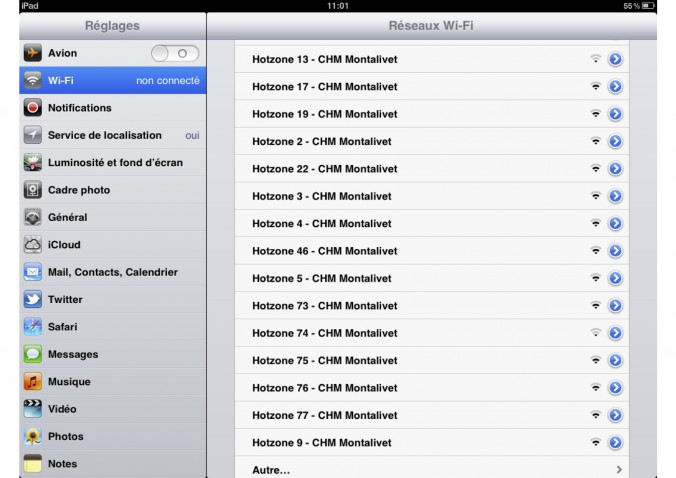
Task: Open details arrow for Hotzone 73
Action: click(x=615, y=306)
